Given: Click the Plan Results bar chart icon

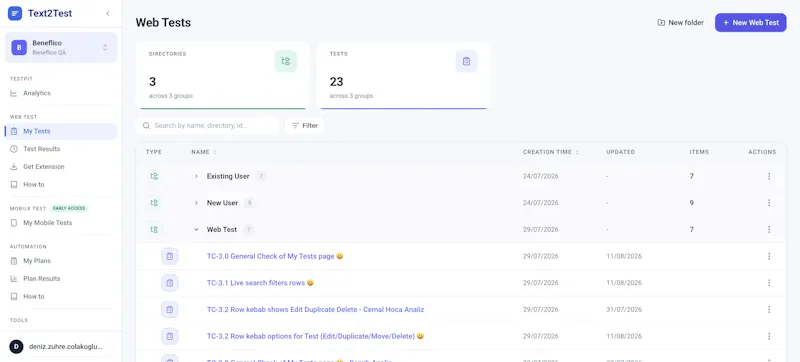Looking at the screenshot, I should point(14,278).
